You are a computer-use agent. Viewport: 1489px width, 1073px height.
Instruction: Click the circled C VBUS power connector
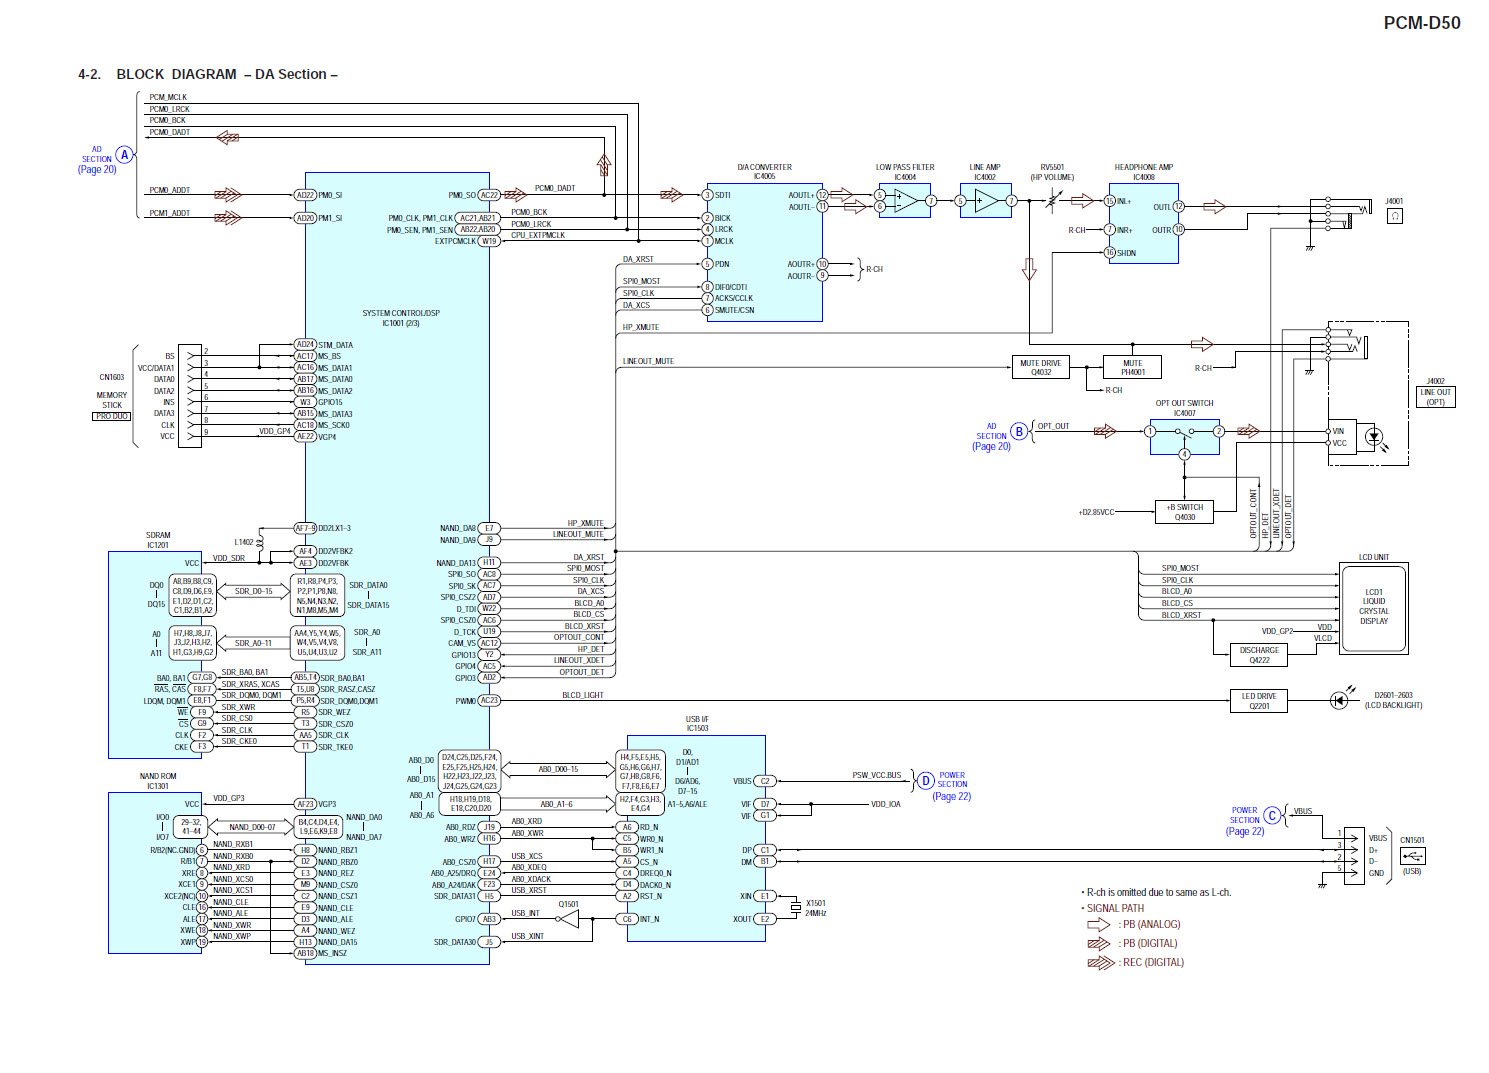(x=1272, y=815)
